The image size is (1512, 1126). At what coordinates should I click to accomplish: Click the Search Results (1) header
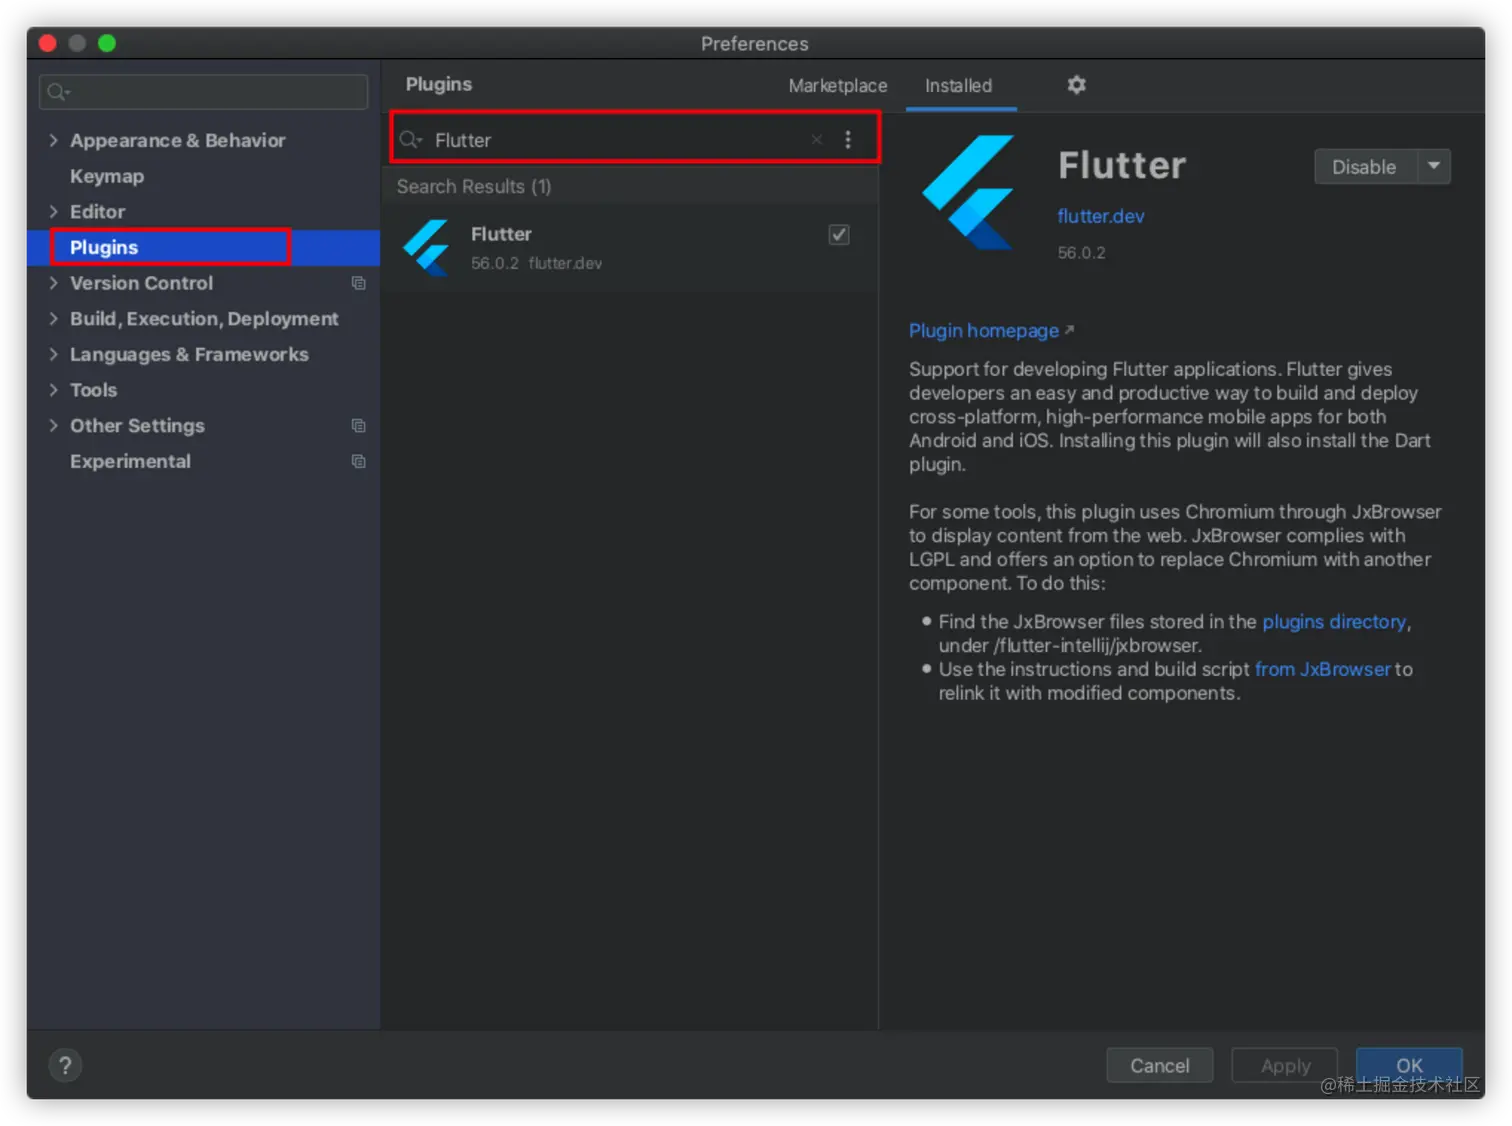[474, 187]
